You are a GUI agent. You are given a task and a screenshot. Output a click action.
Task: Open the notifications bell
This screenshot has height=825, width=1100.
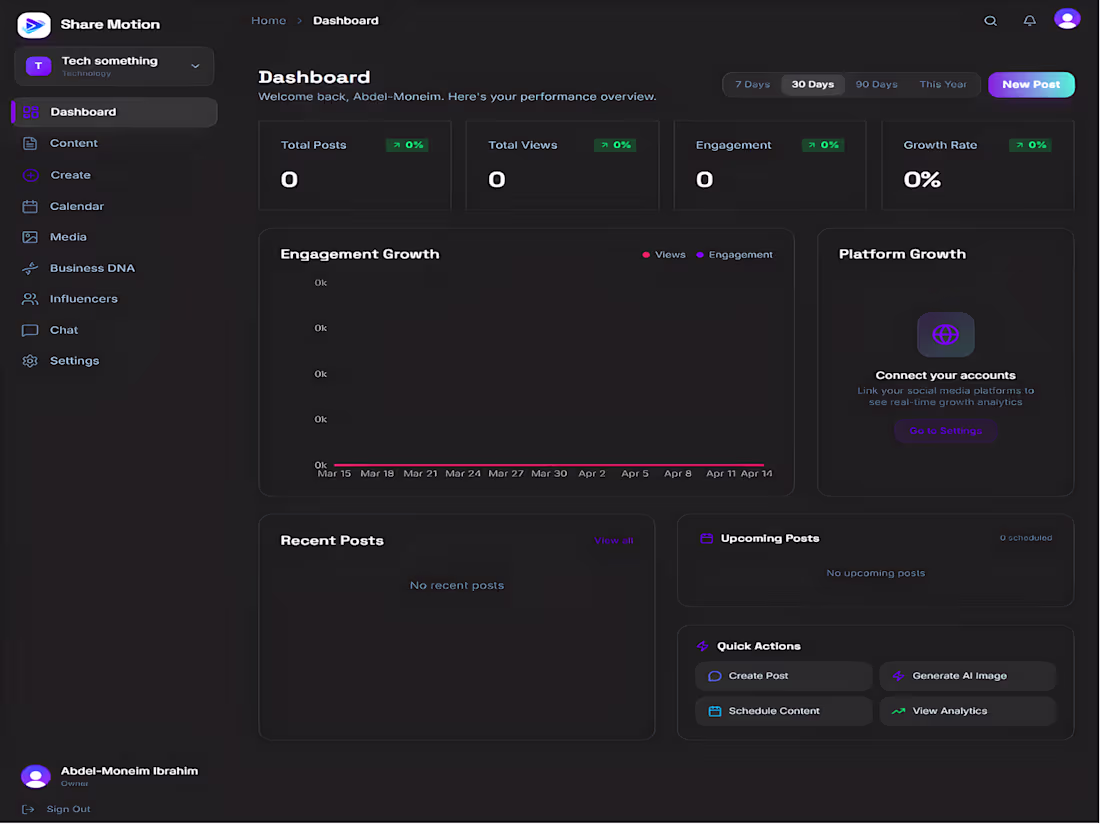point(1029,21)
